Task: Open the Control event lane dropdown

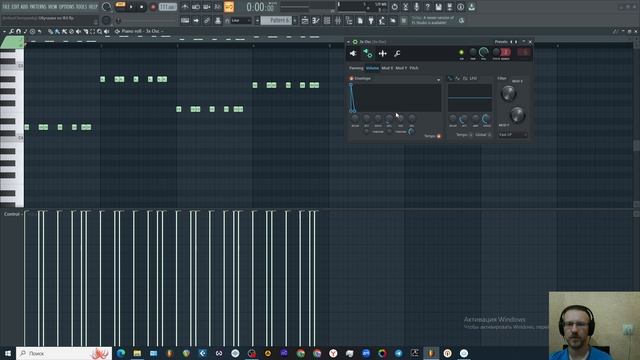Action: click(x=12, y=214)
